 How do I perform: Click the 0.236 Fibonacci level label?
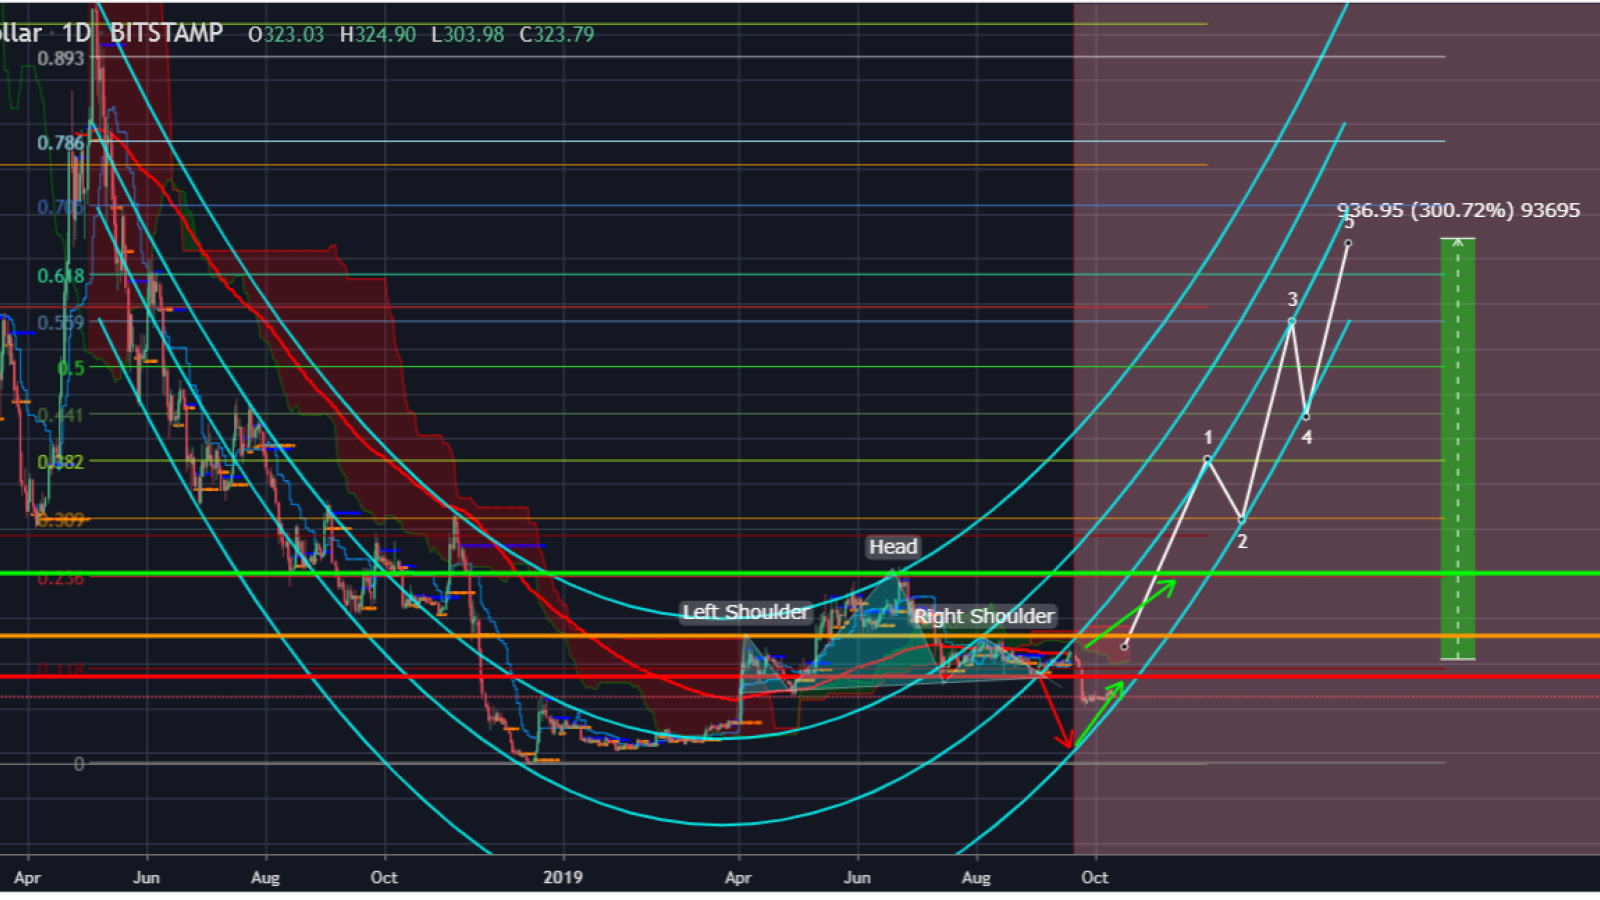61,578
